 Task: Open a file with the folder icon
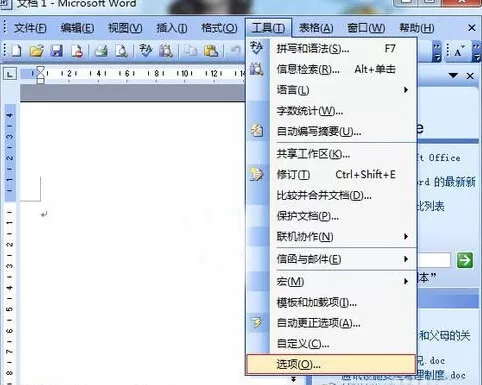(37, 51)
